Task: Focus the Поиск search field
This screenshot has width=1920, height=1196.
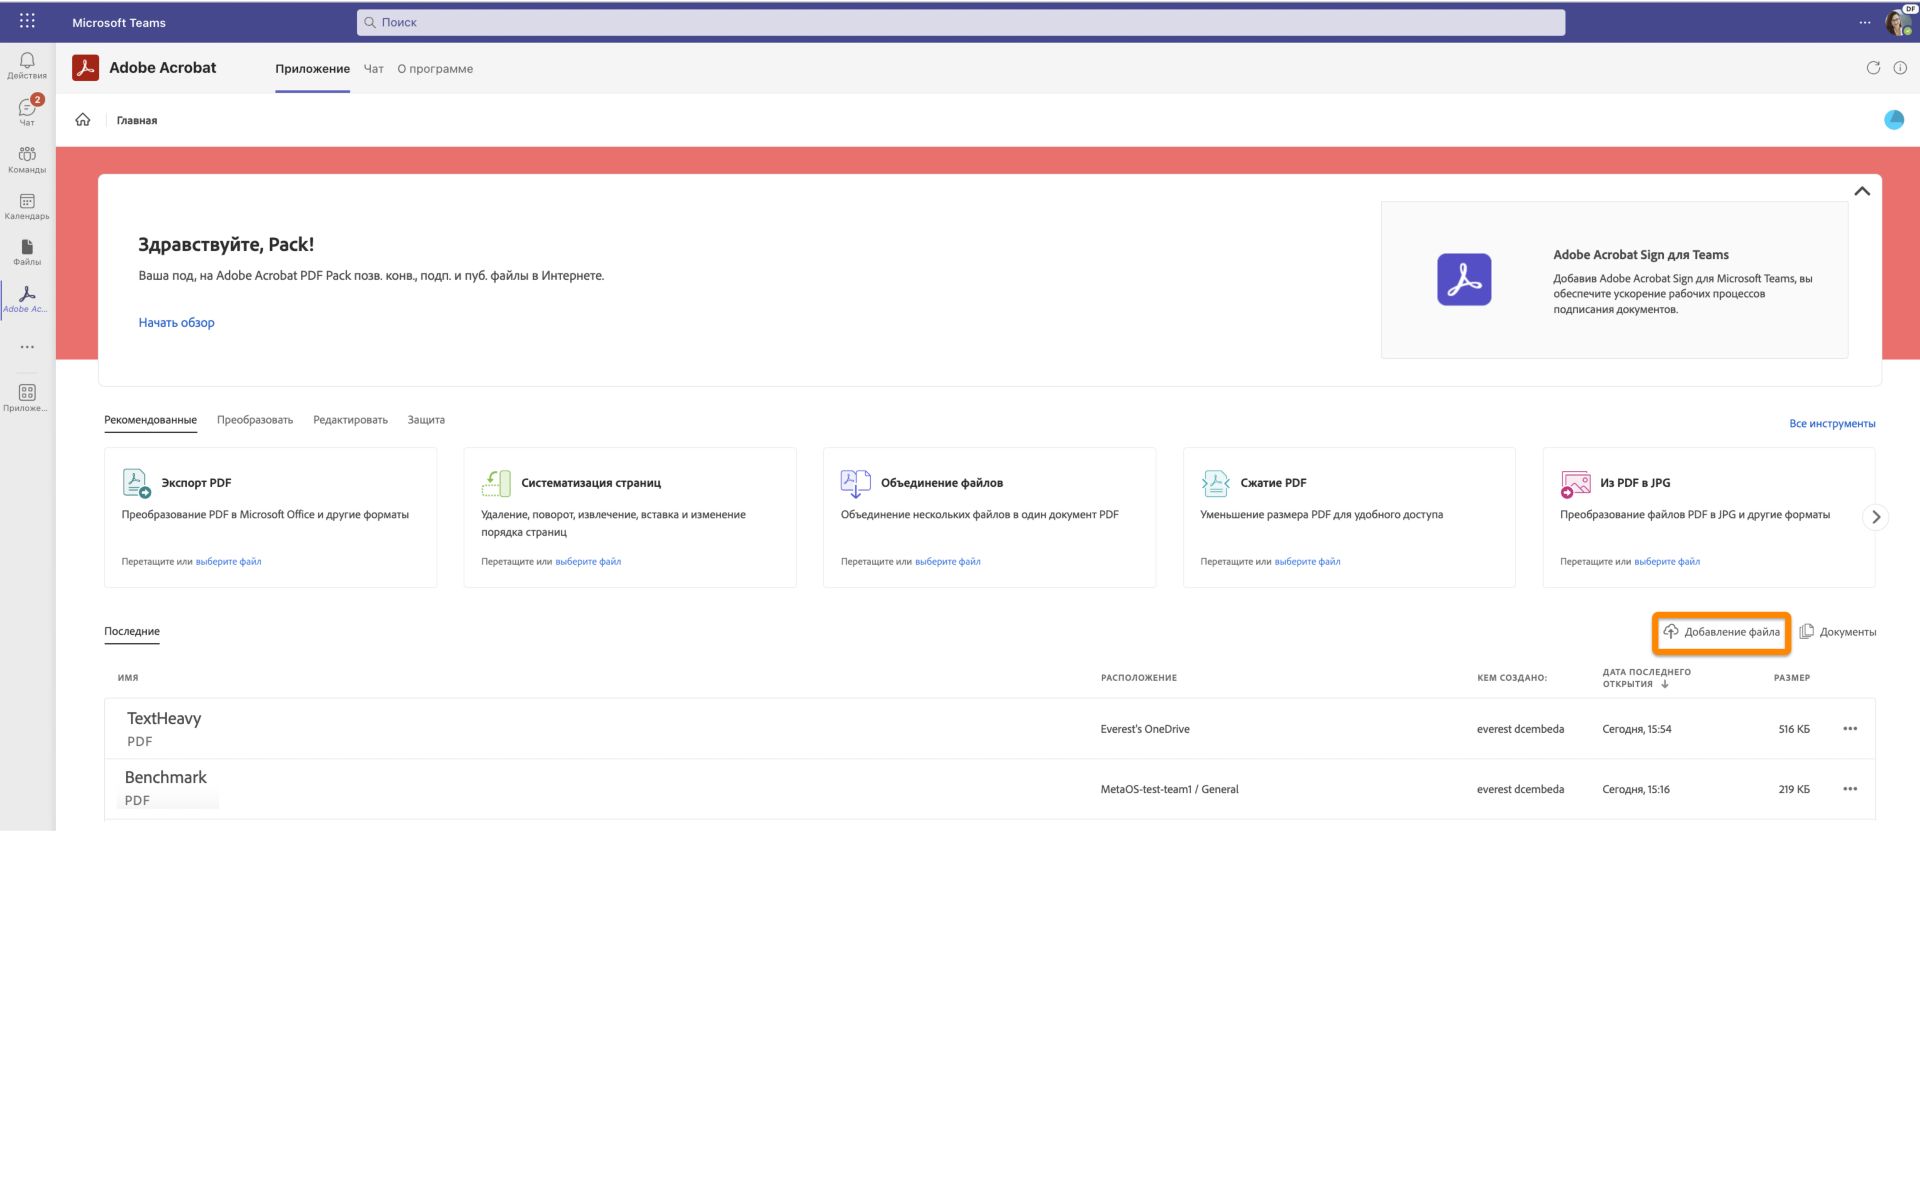Action: pyautogui.click(x=961, y=22)
